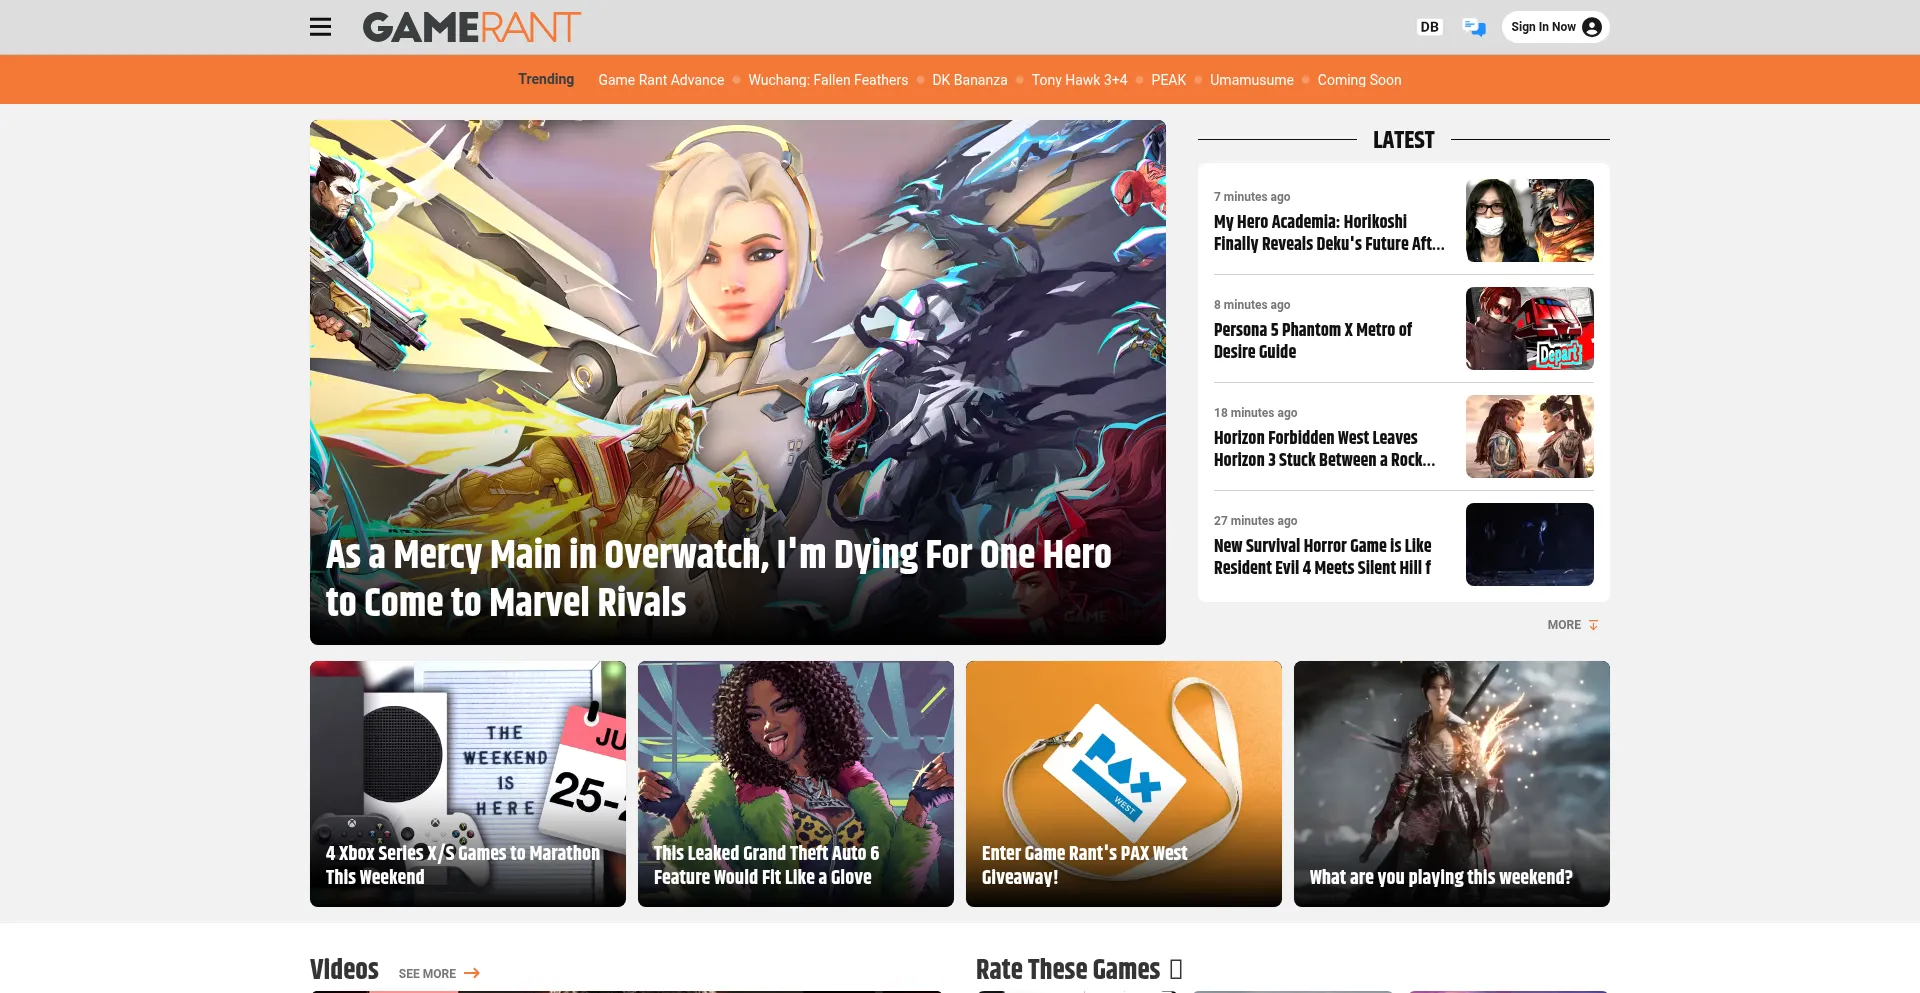Open Game Rant Advance trending link
The image size is (1920, 993).
coord(661,80)
